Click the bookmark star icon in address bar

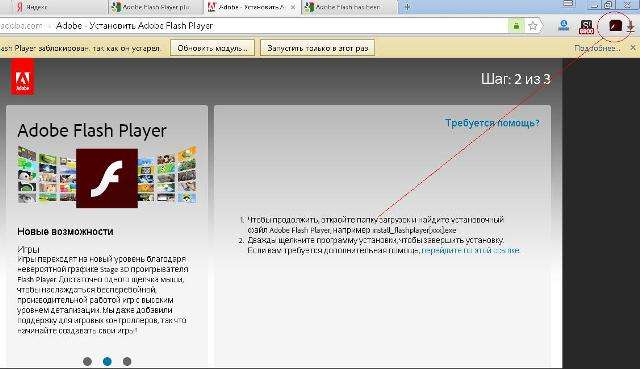point(533,26)
